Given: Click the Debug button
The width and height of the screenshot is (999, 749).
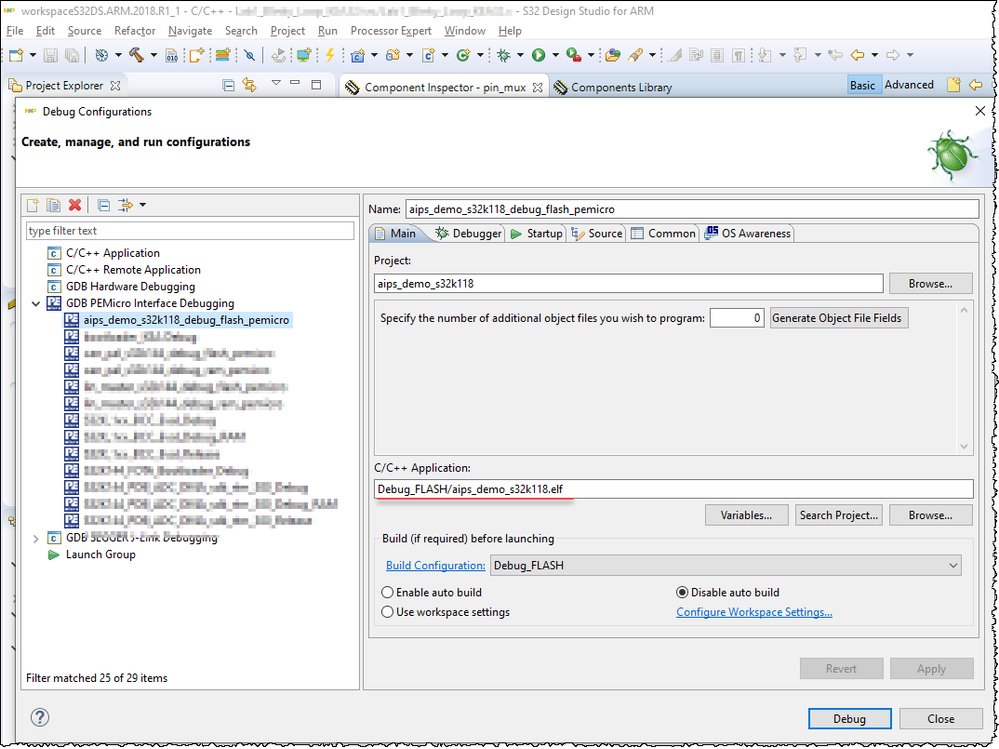Looking at the screenshot, I should [x=849, y=719].
